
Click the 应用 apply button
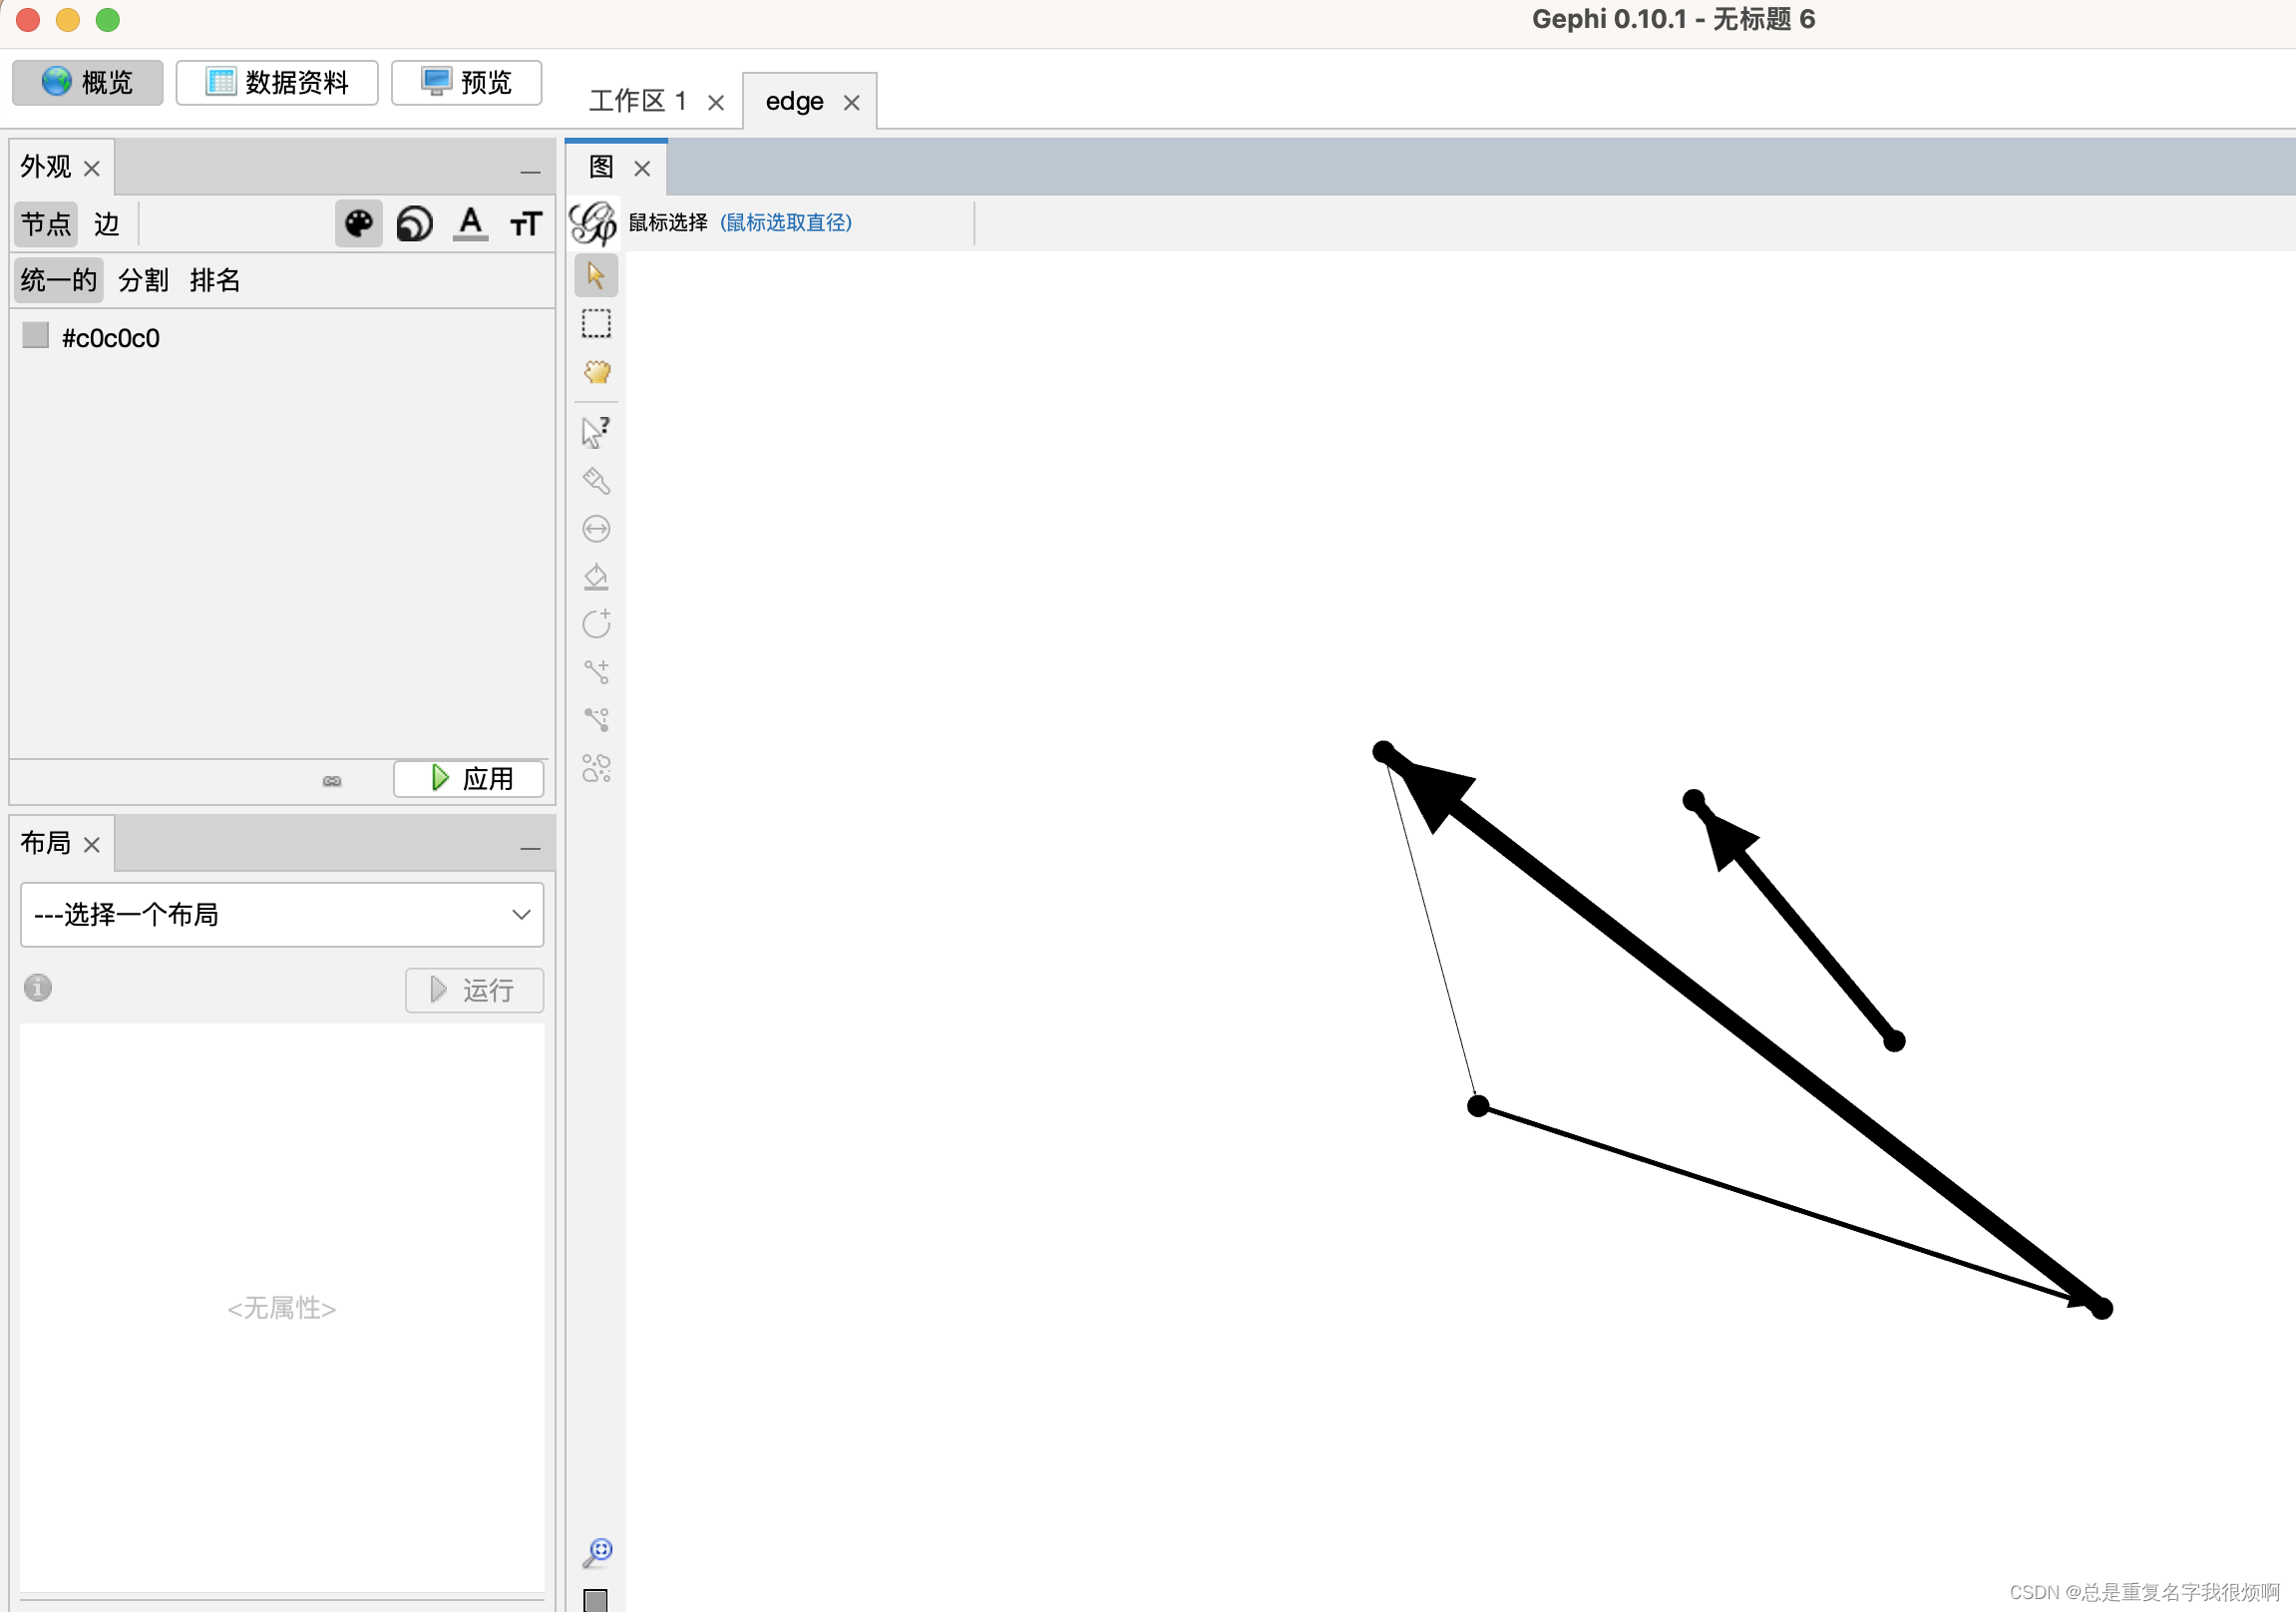[x=469, y=778]
